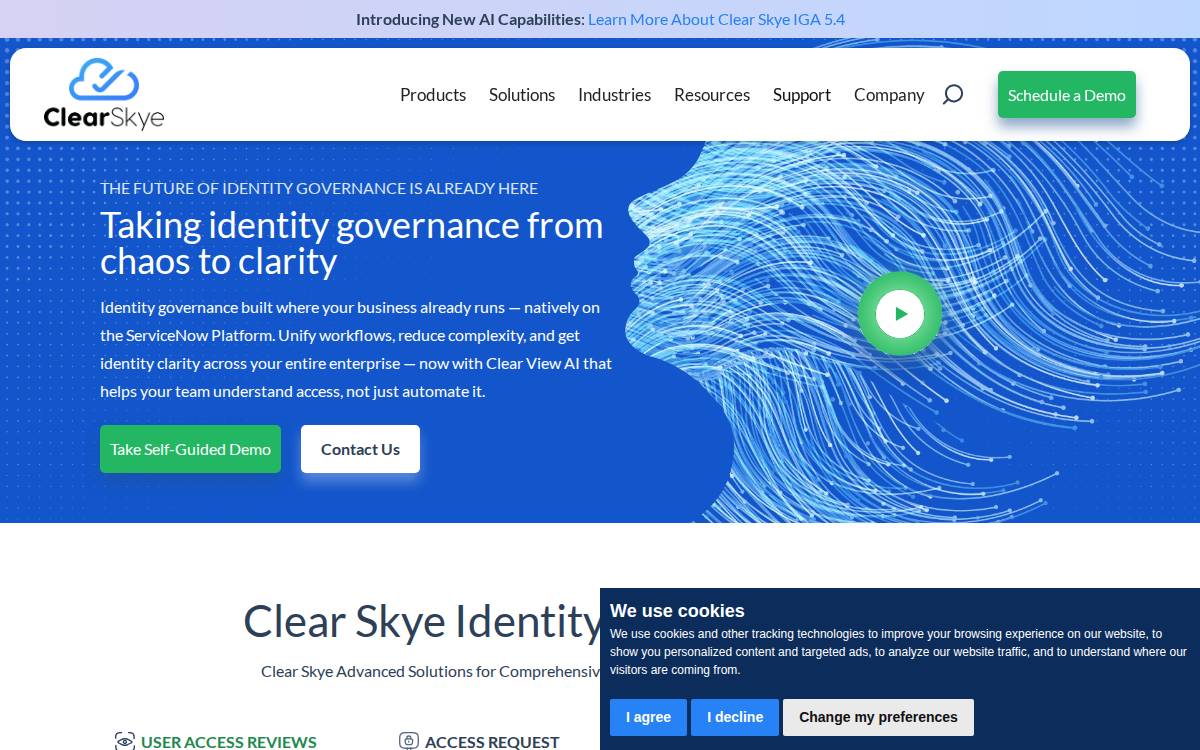1200x750 pixels.
Task: Open the search magnifier icon
Action: point(953,94)
